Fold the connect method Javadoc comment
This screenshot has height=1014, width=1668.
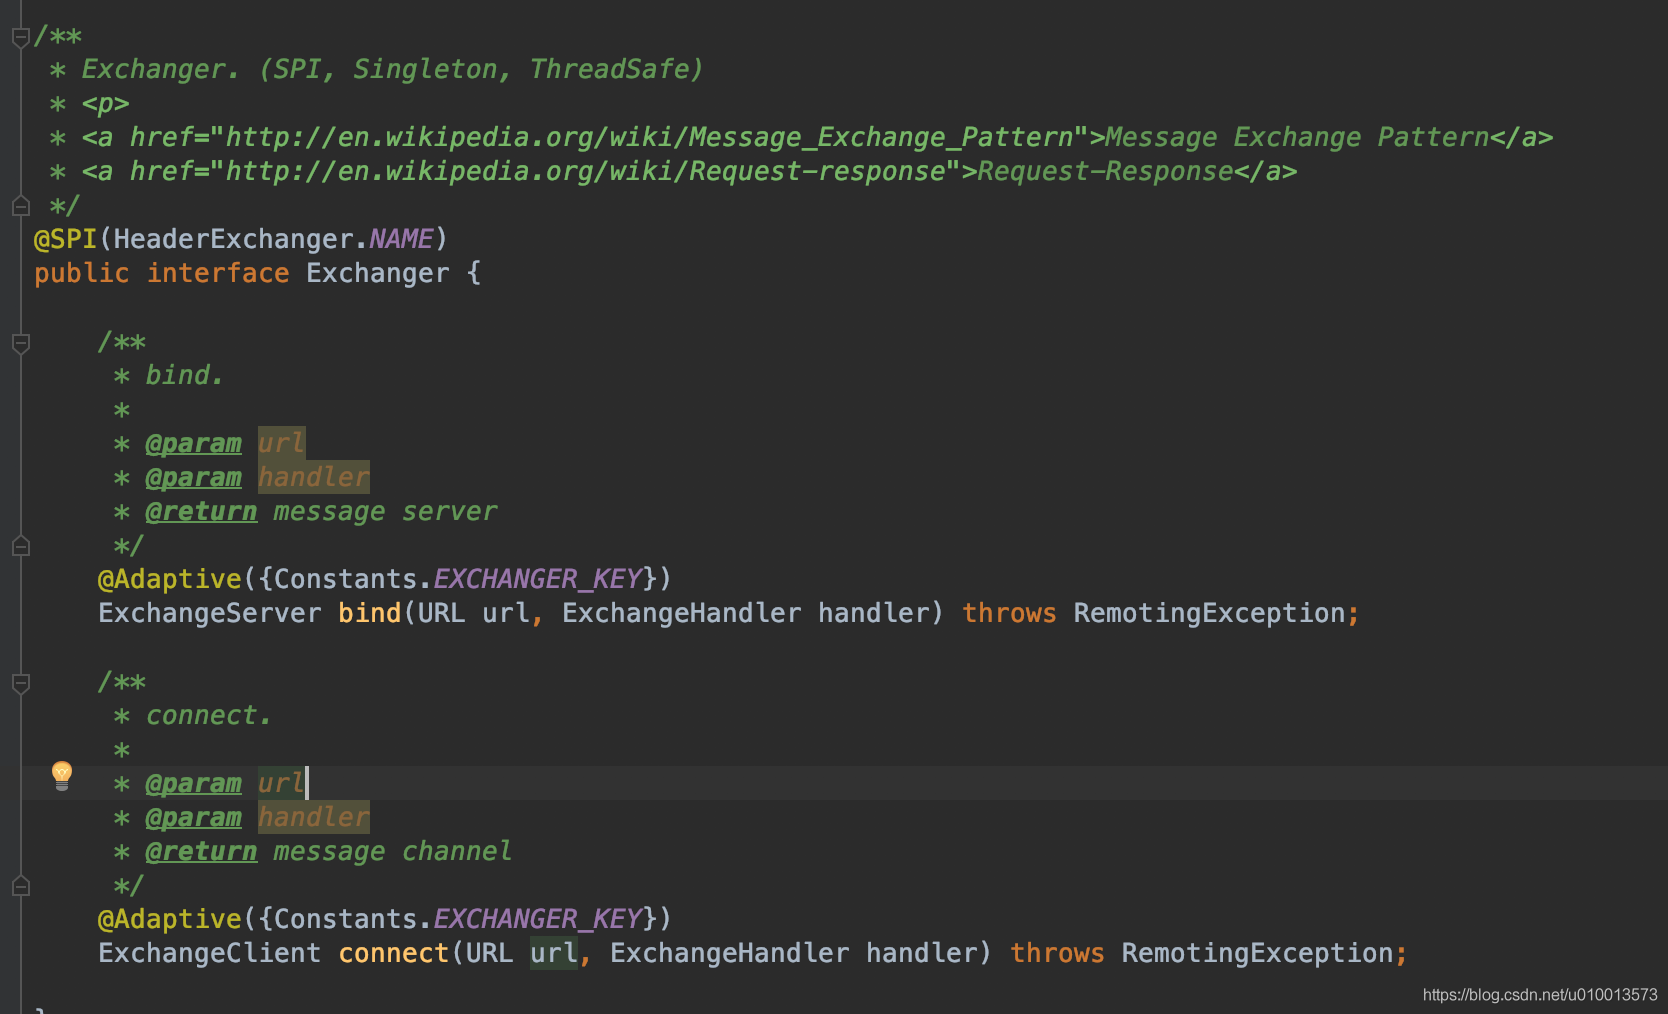(20, 683)
